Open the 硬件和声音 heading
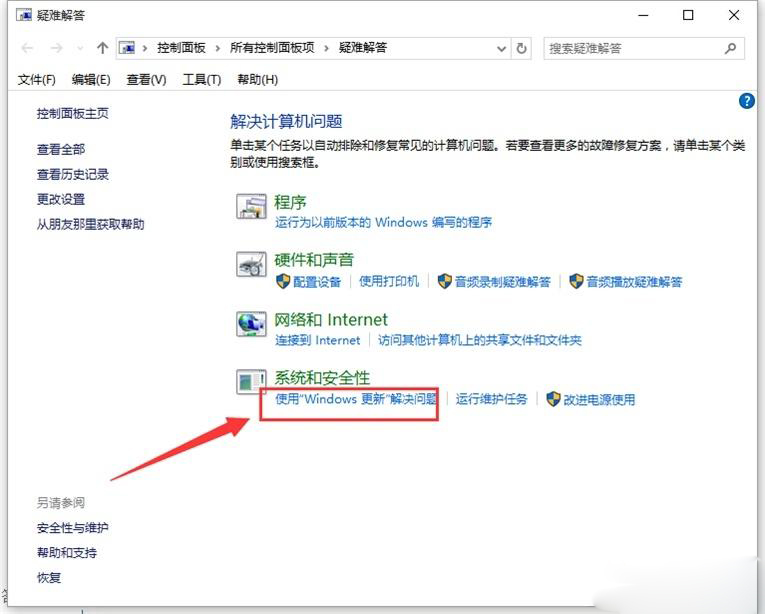This screenshot has width=765, height=614. click(314, 260)
